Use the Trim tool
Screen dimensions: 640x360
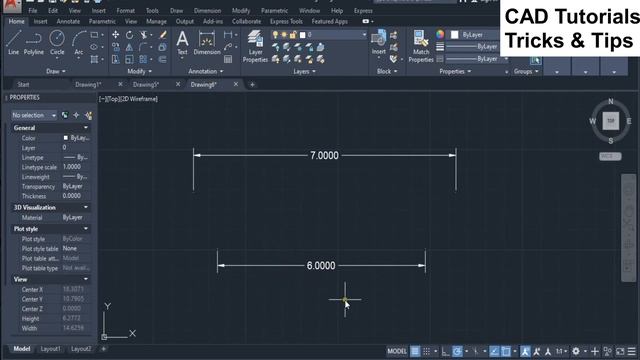(143, 35)
